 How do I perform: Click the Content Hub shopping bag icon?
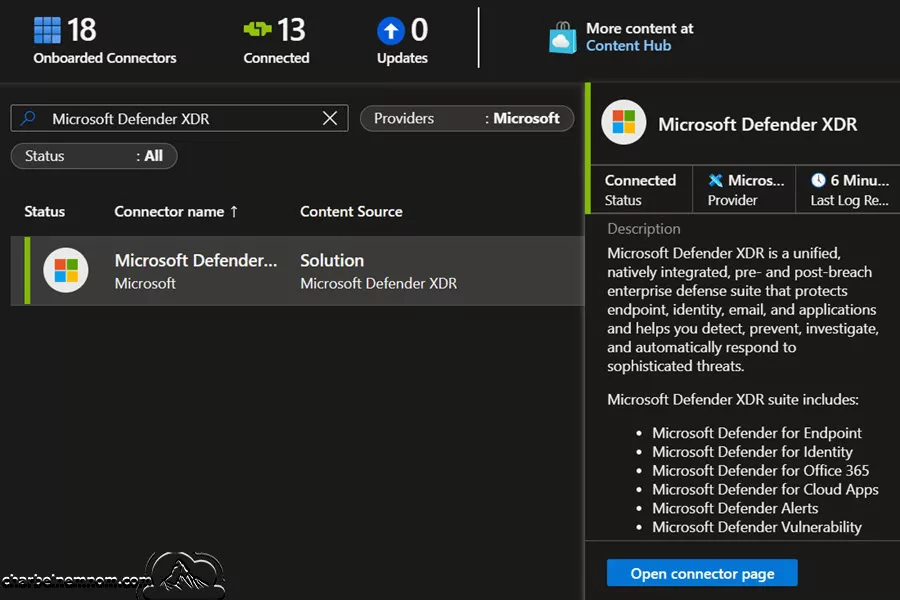coord(562,37)
